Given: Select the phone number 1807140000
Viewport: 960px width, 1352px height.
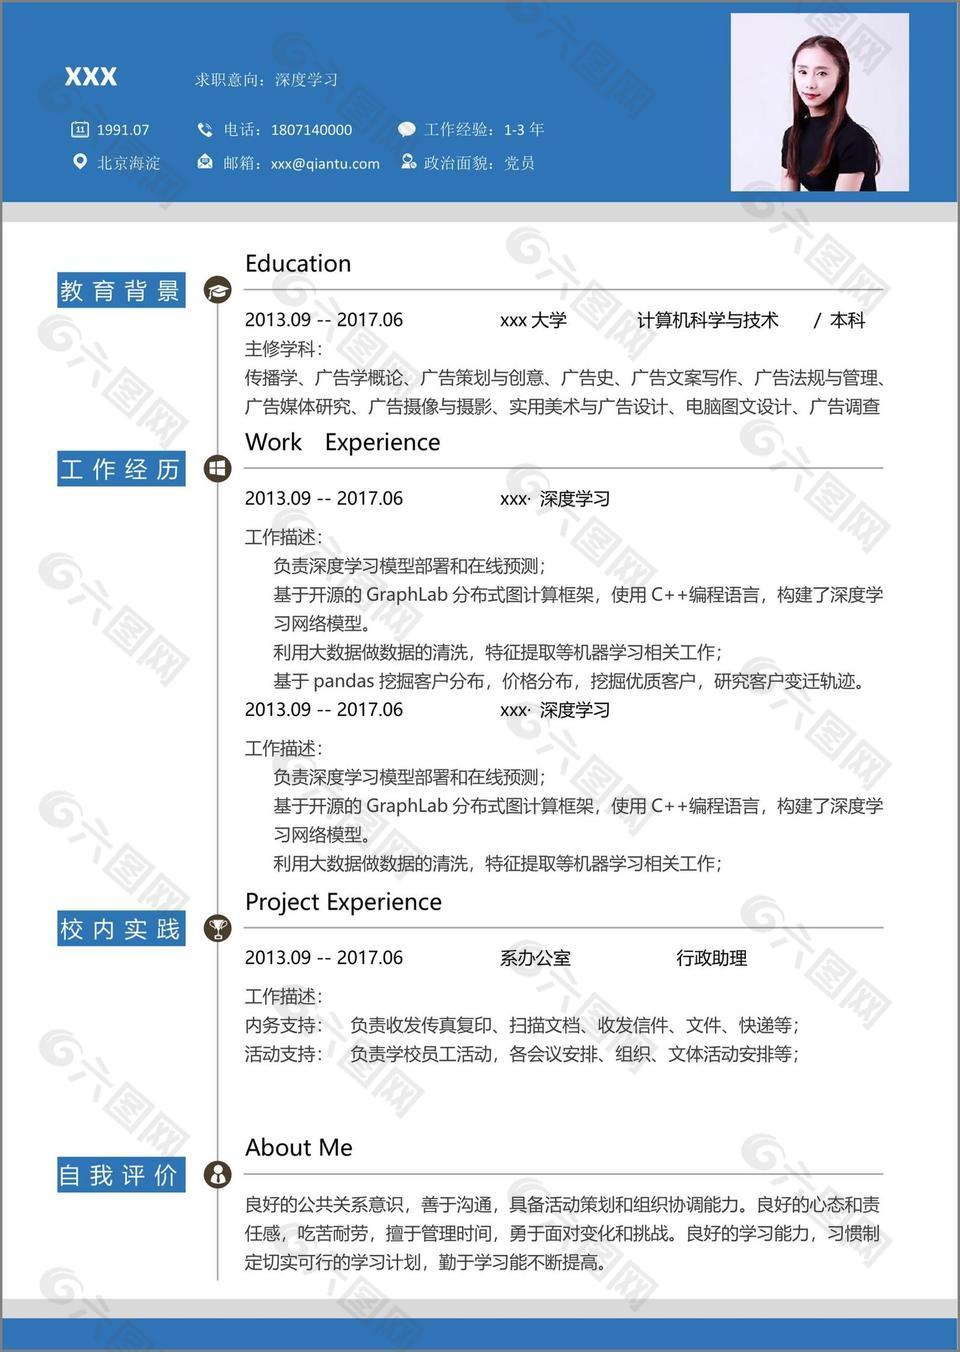Looking at the screenshot, I should [x=311, y=129].
